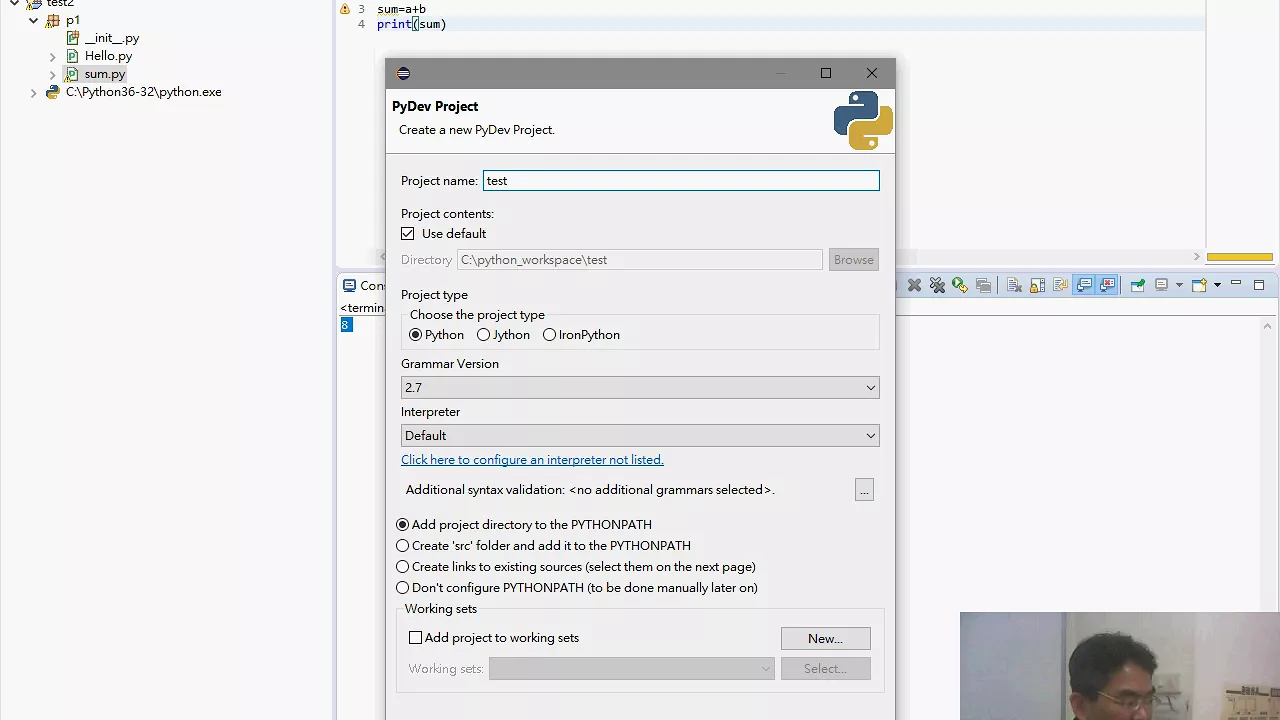Select Add project directory to the PYTHONPATH
Image resolution: width=1280 pixels, height=720 pixels.
click(x=402, y=525)
